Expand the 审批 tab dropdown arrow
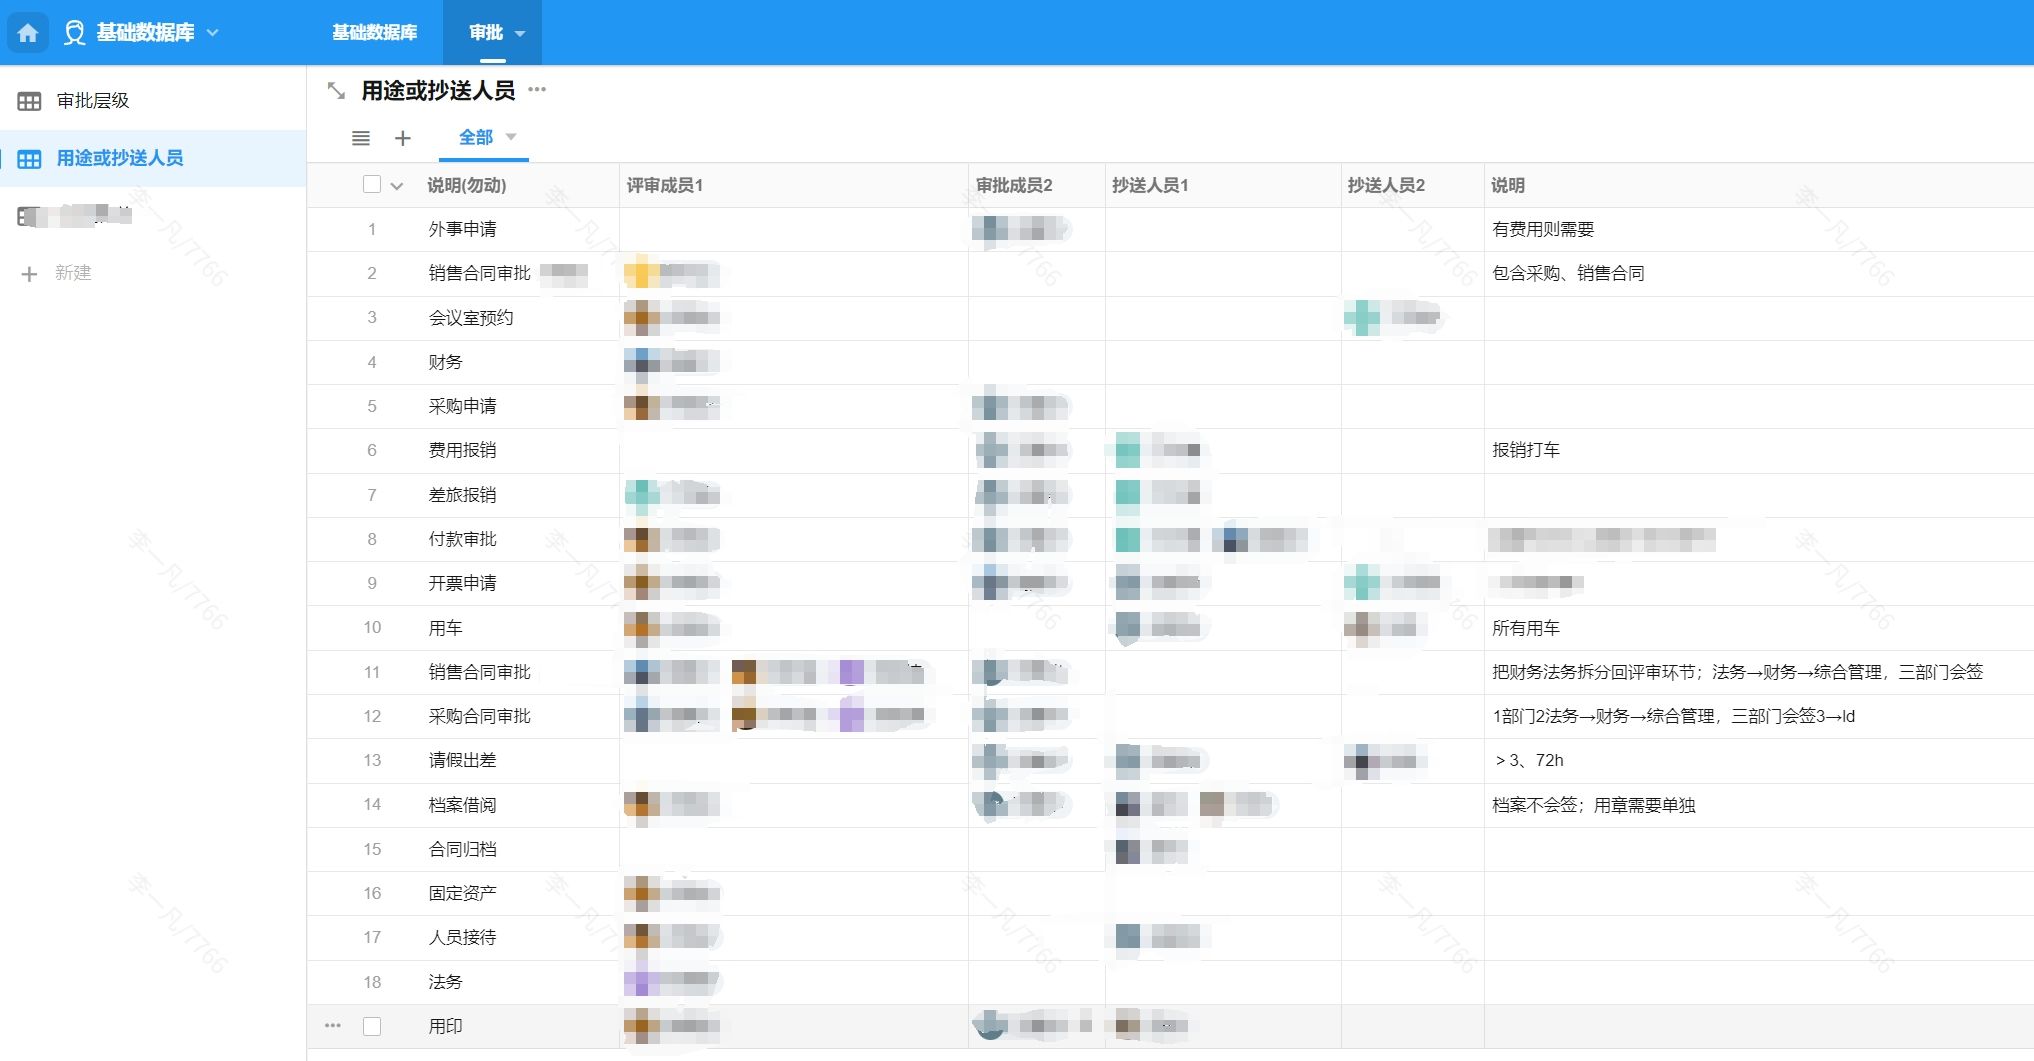Image resolution: width=2034 pixels, height=1061 pixels. (520, 34)
